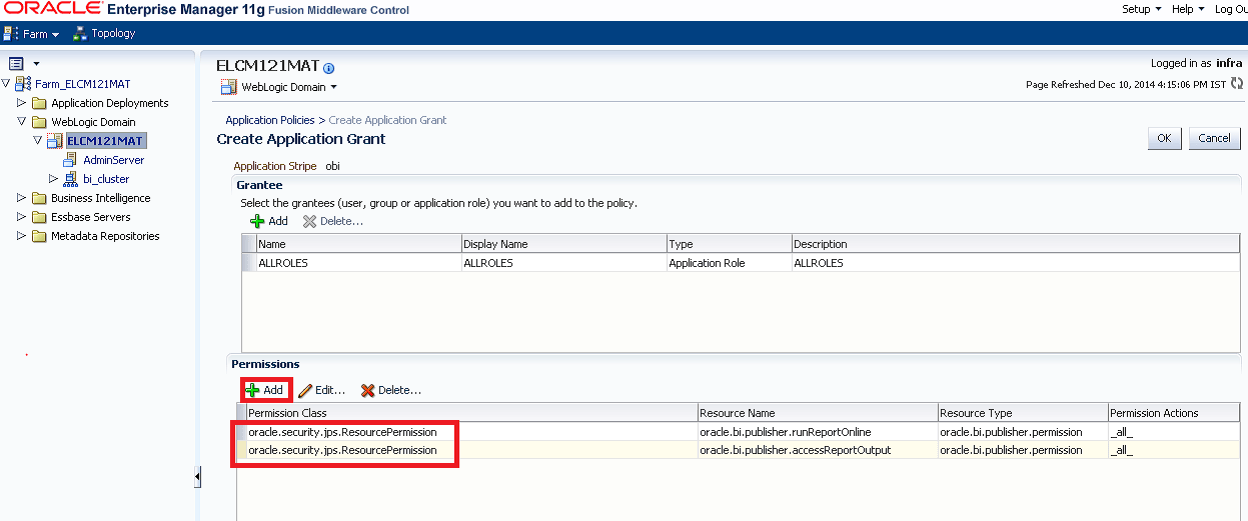Open the Setup menu
The height and width of the screenshot is (521, 1248).
pyautogui.click(x=1141, y=9)
